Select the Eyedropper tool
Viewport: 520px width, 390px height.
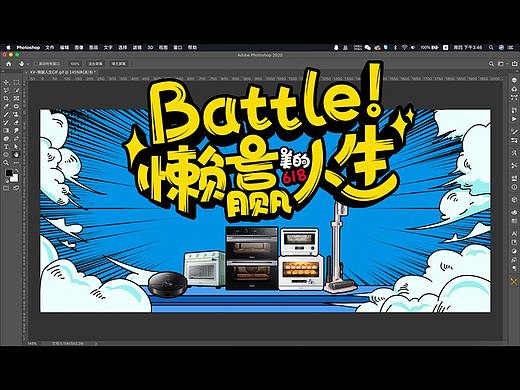pos(6,106)
